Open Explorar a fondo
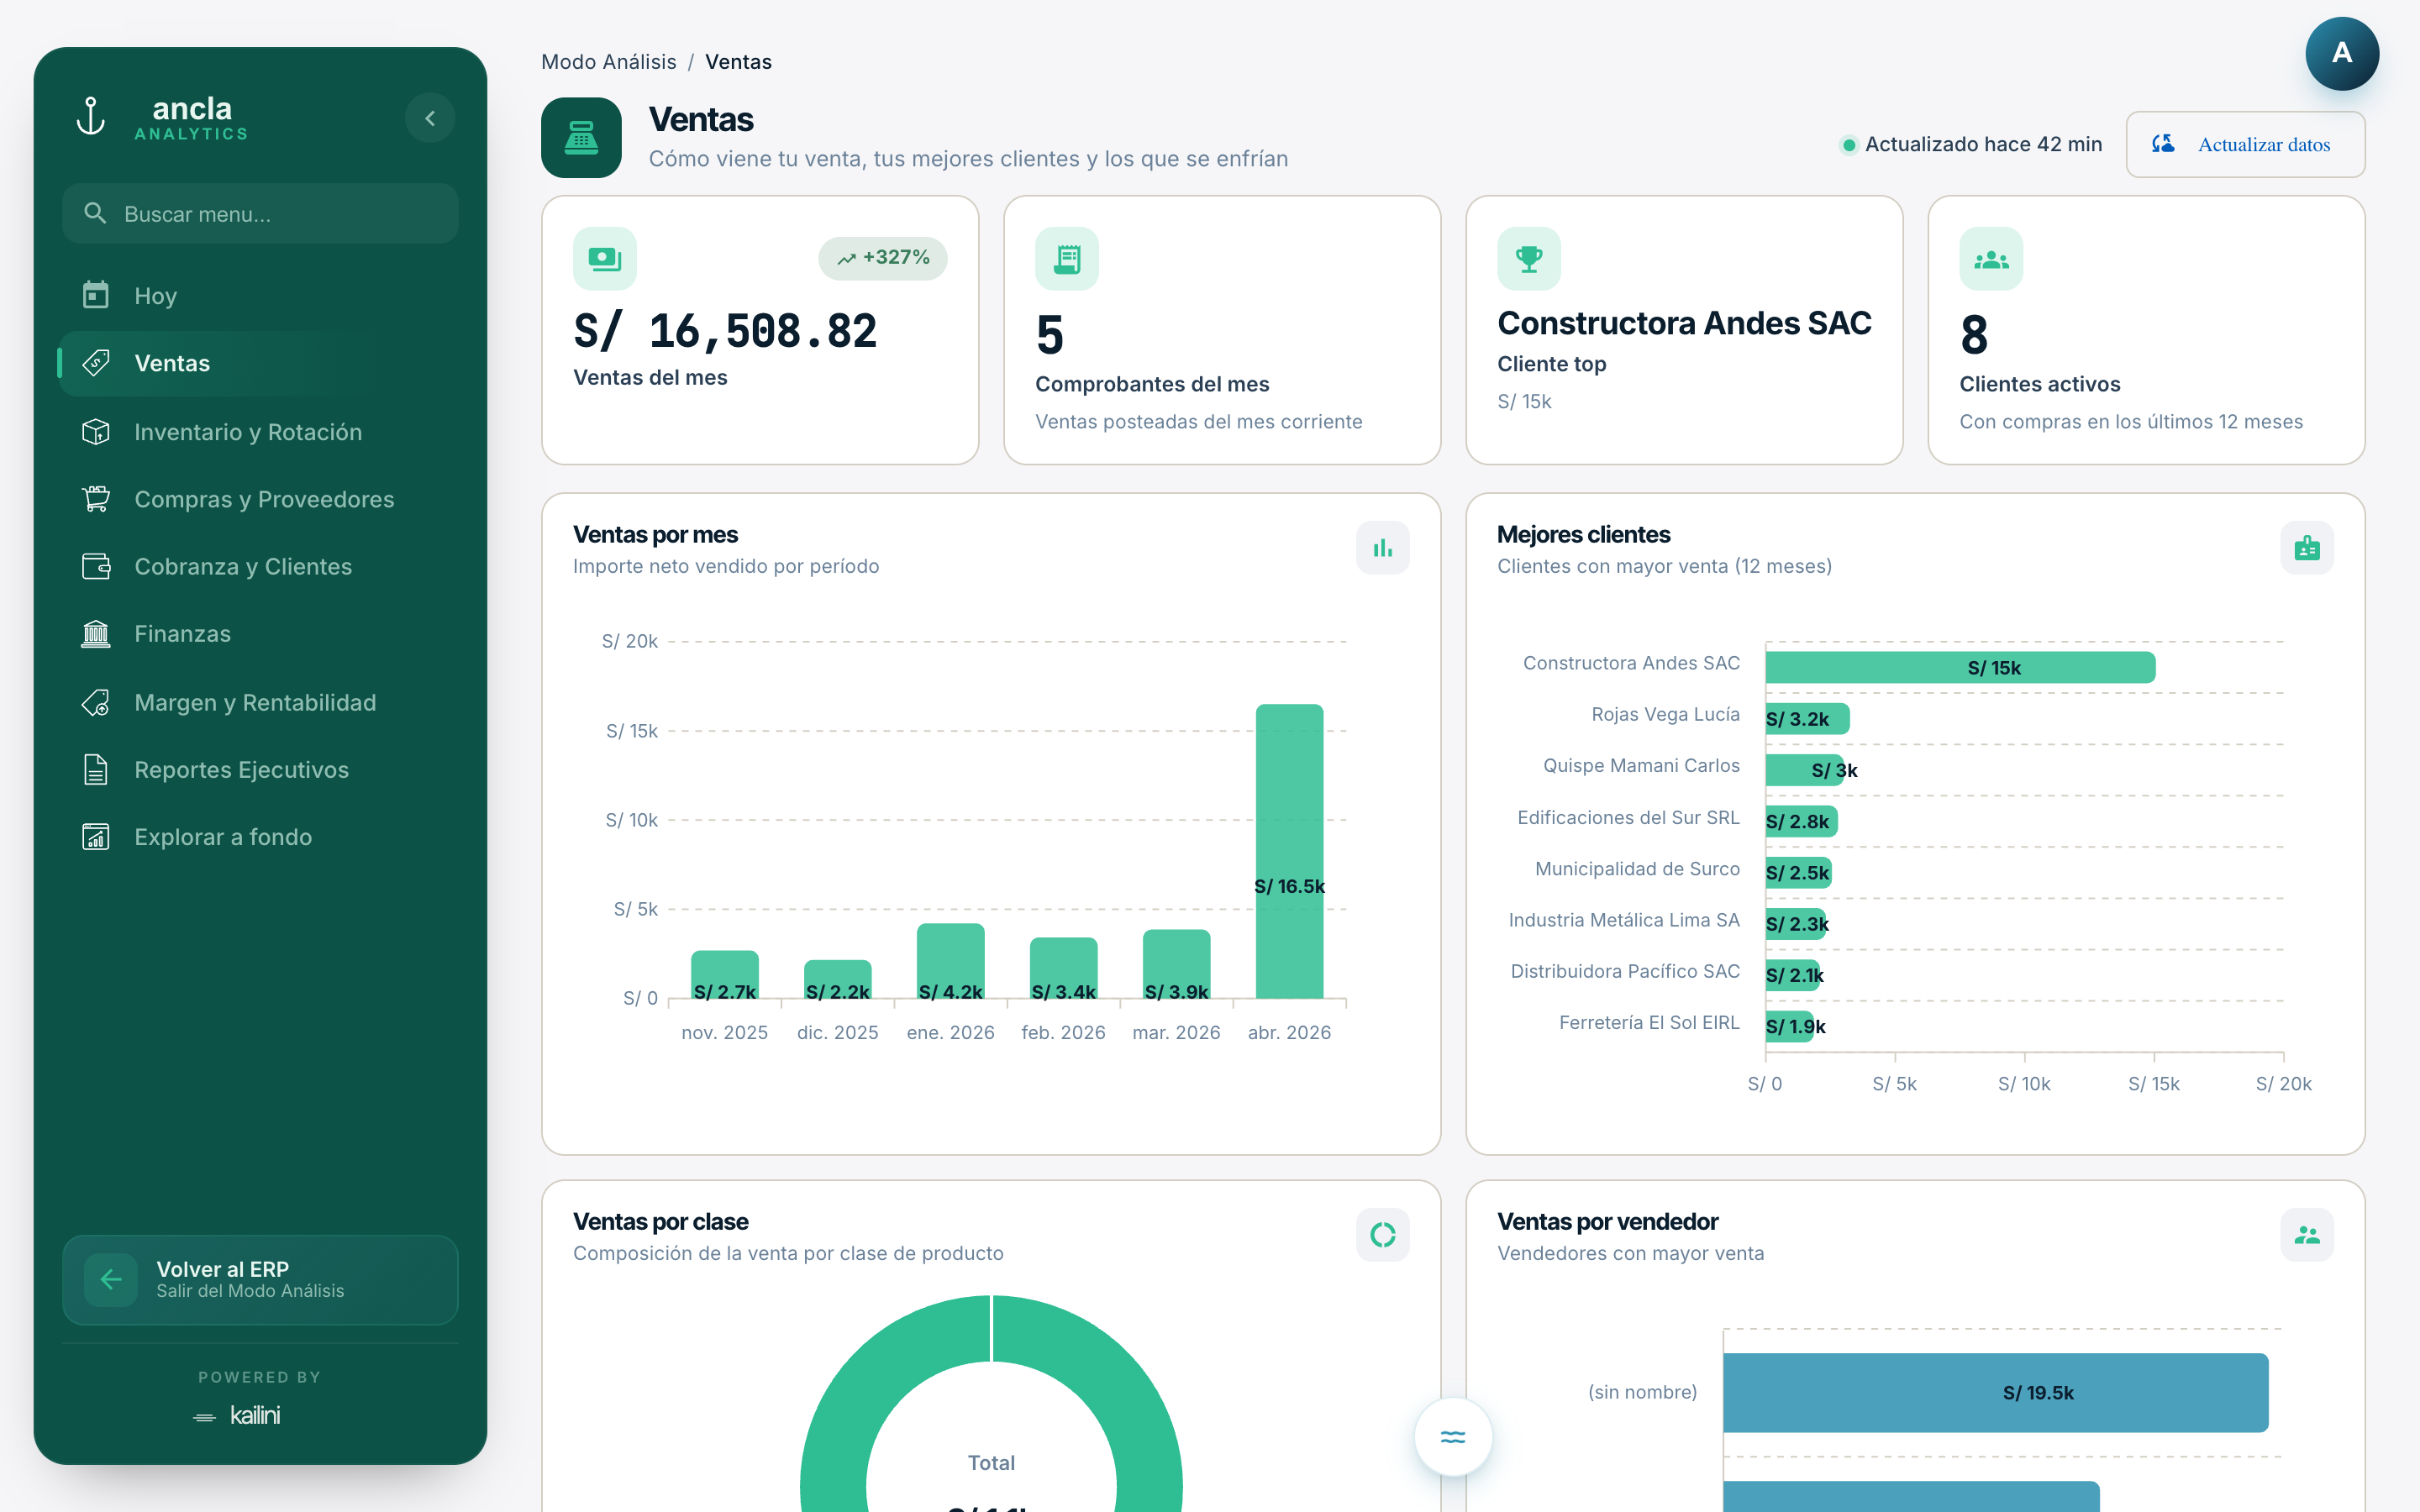Viewport: 2420px width, 1512px height. coord(260,836)
